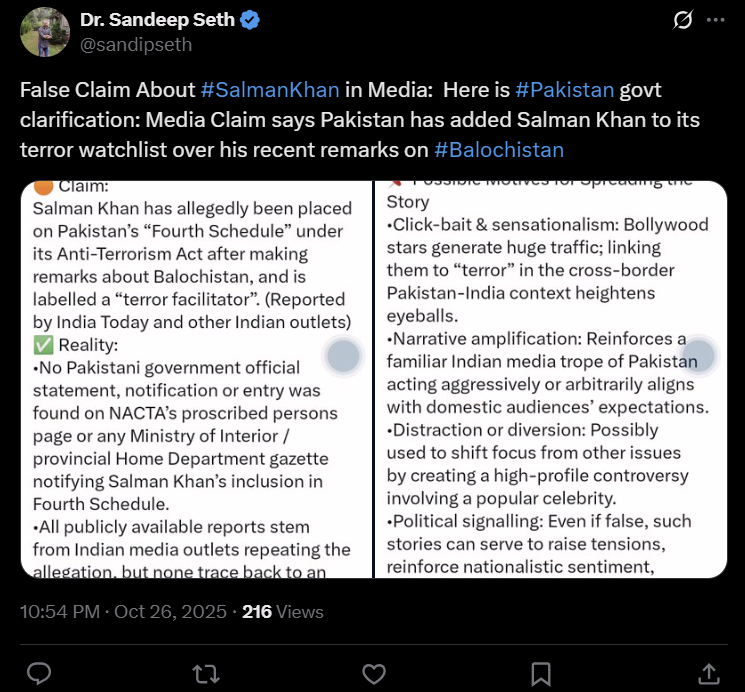Click the repost arrows icon

tap(207, 671)
